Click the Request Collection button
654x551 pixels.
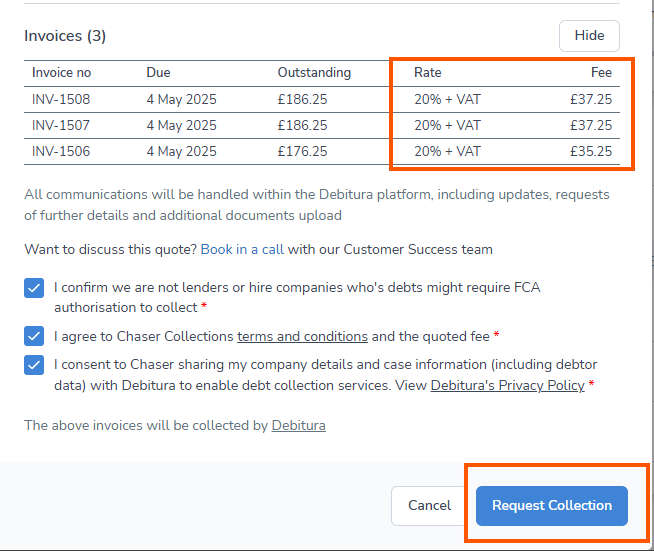551,505
